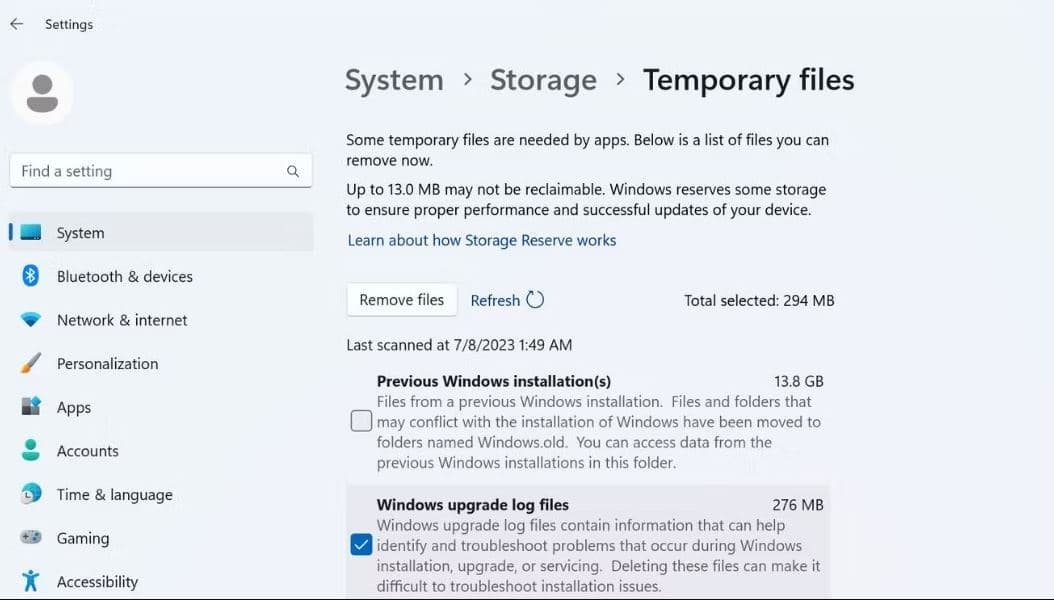Click the Remove files button
1054x600 pixels.
tap(401, 300)
